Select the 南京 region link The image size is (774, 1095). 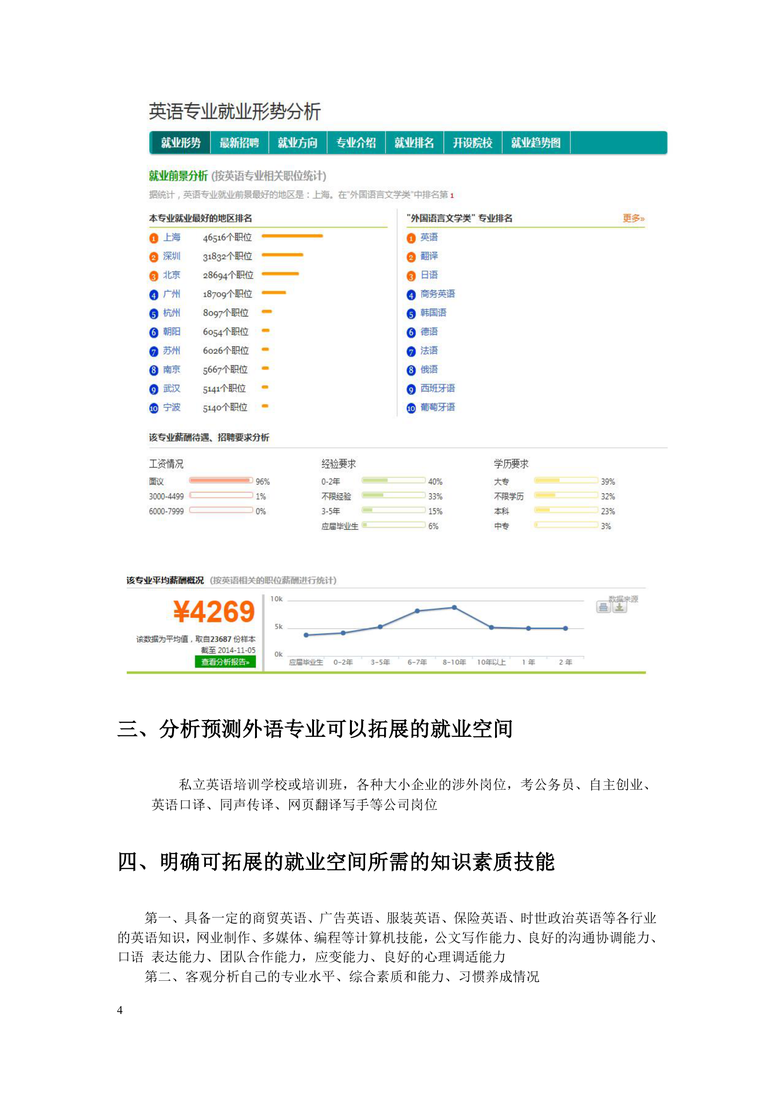tap(172, 369)
